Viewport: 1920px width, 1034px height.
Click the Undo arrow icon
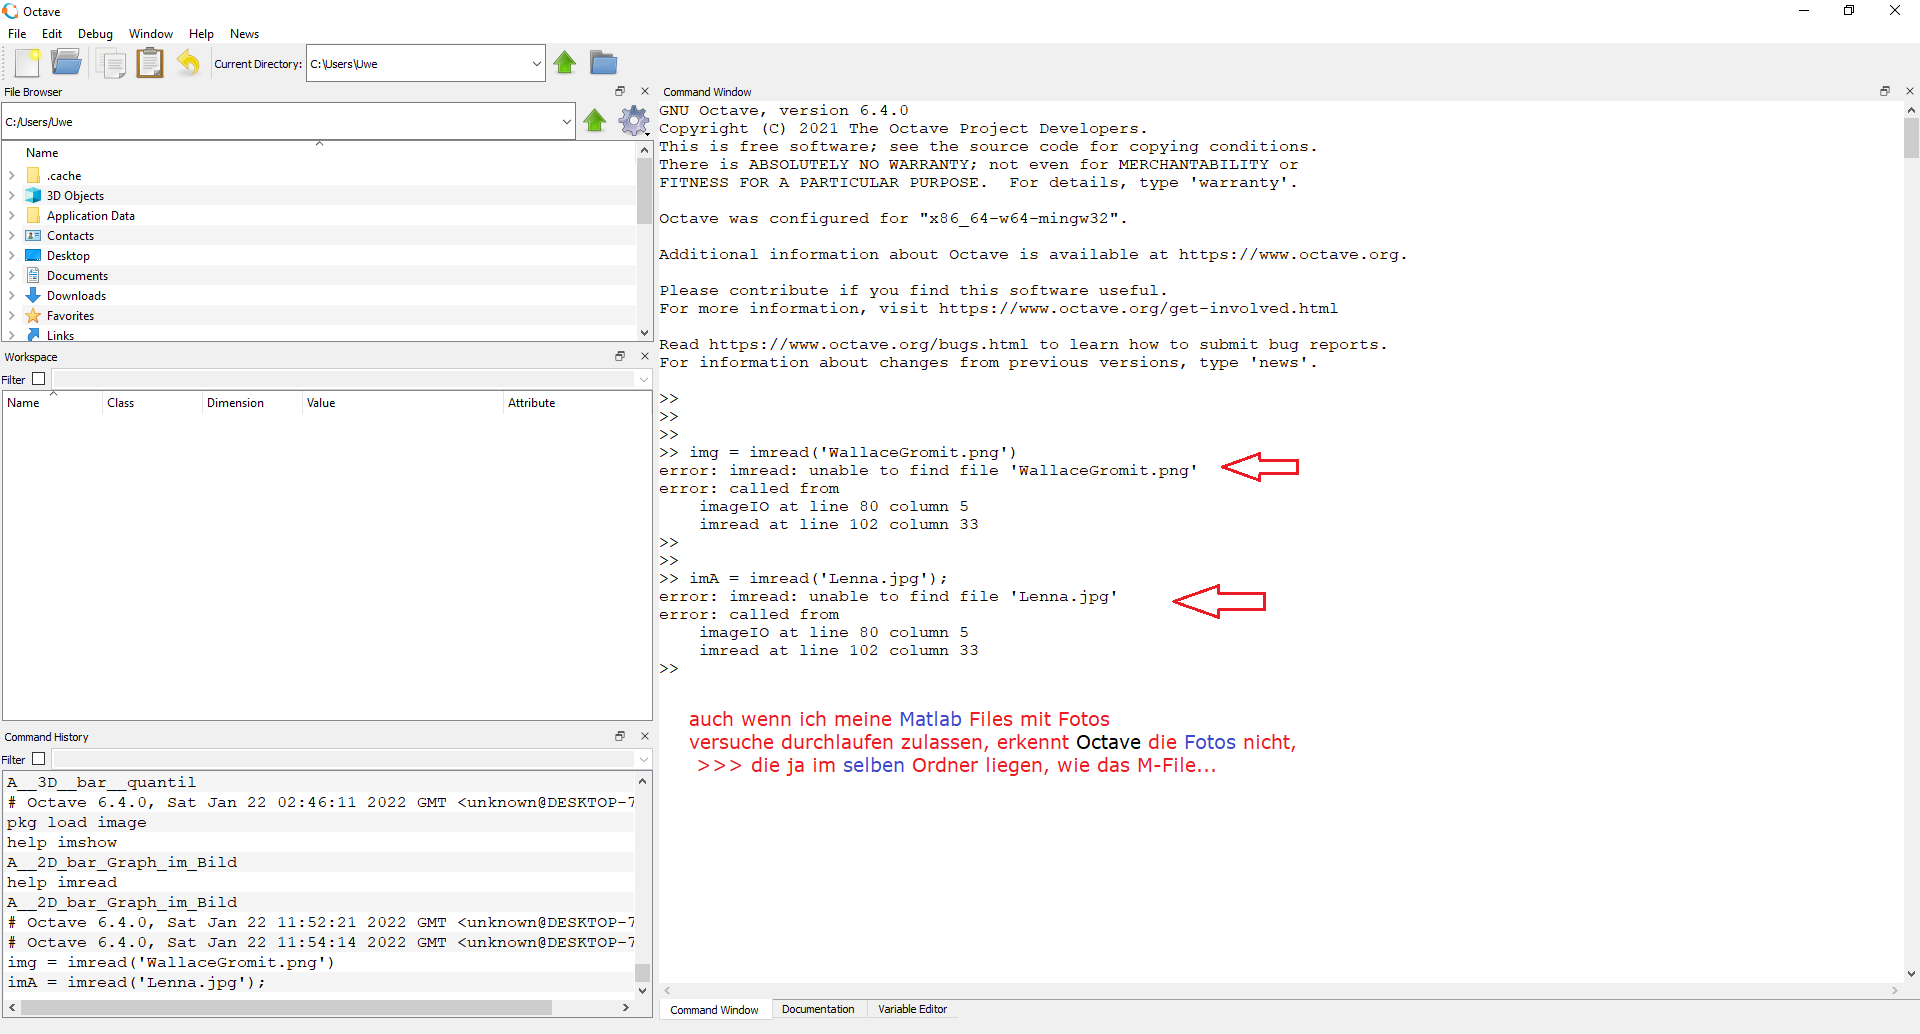[x=188, y=63]
